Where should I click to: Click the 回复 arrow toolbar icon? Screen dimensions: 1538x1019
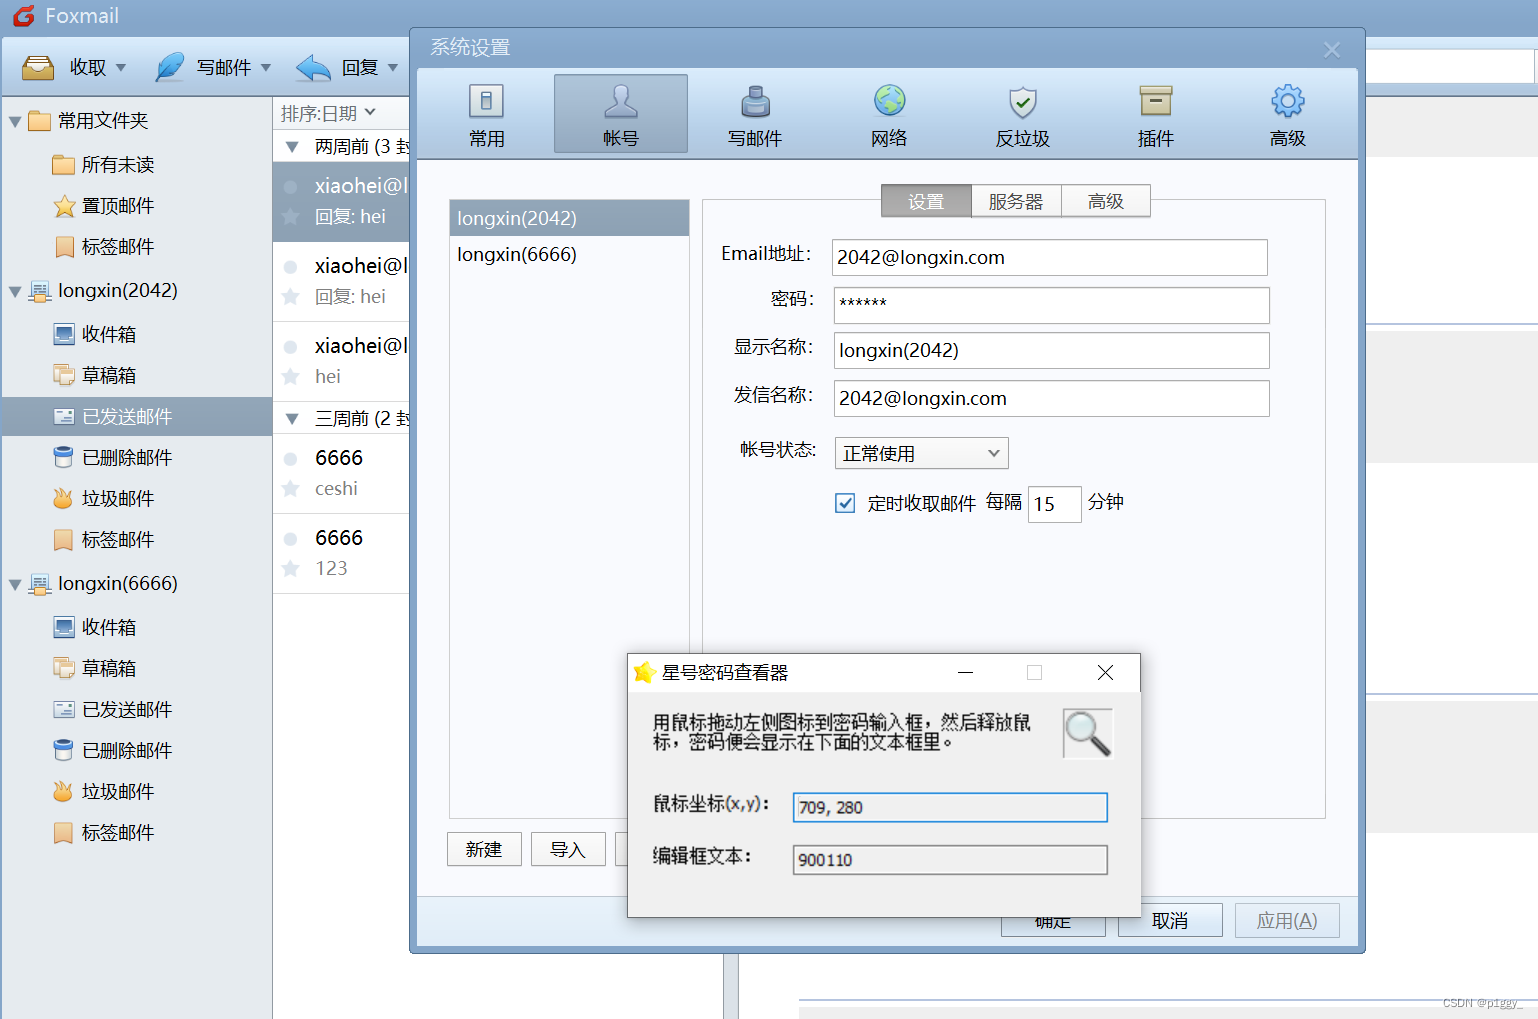pyautogui.click(x=313, y=67)
